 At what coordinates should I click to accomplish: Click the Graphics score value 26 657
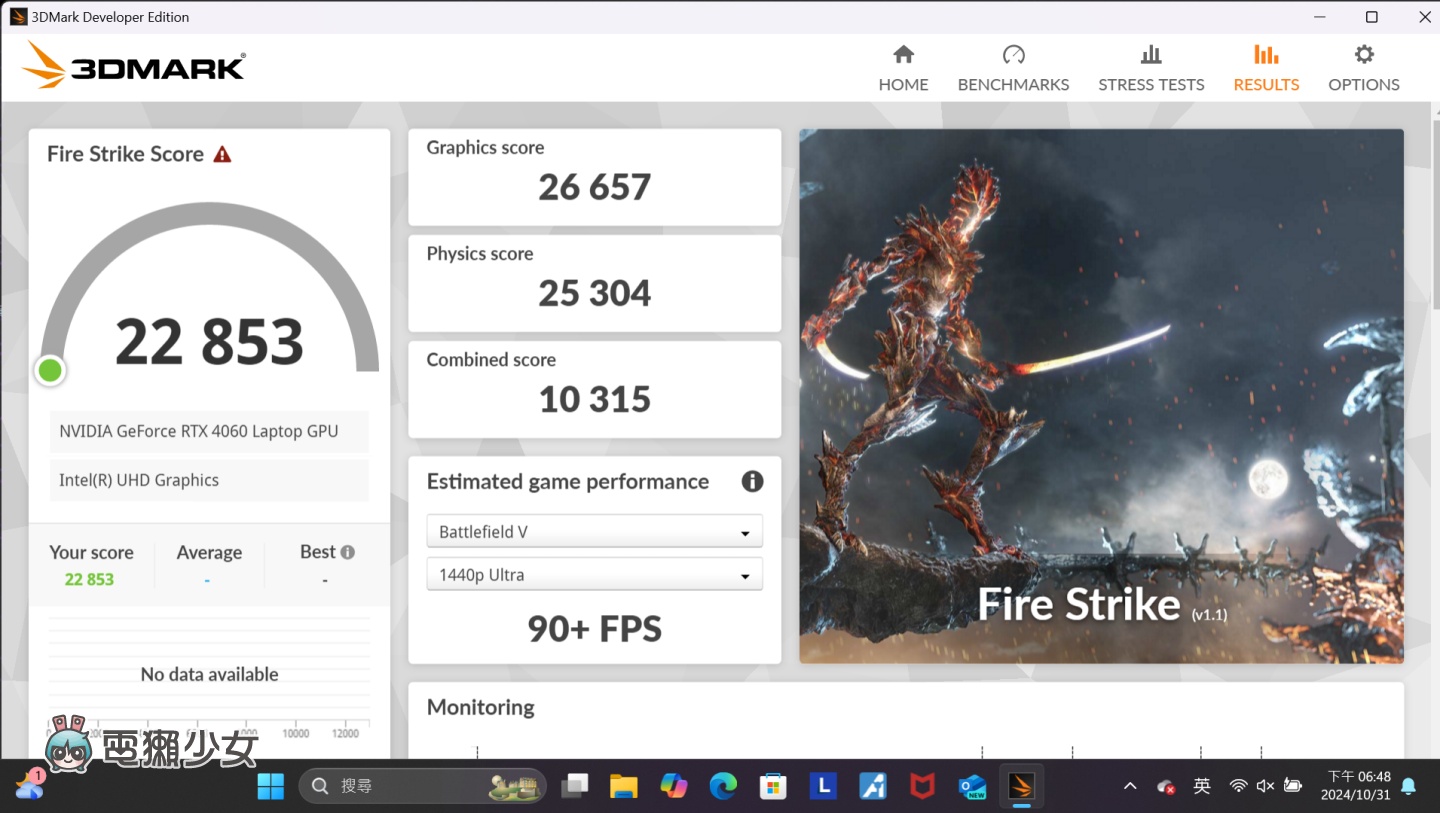click(594, 187)
